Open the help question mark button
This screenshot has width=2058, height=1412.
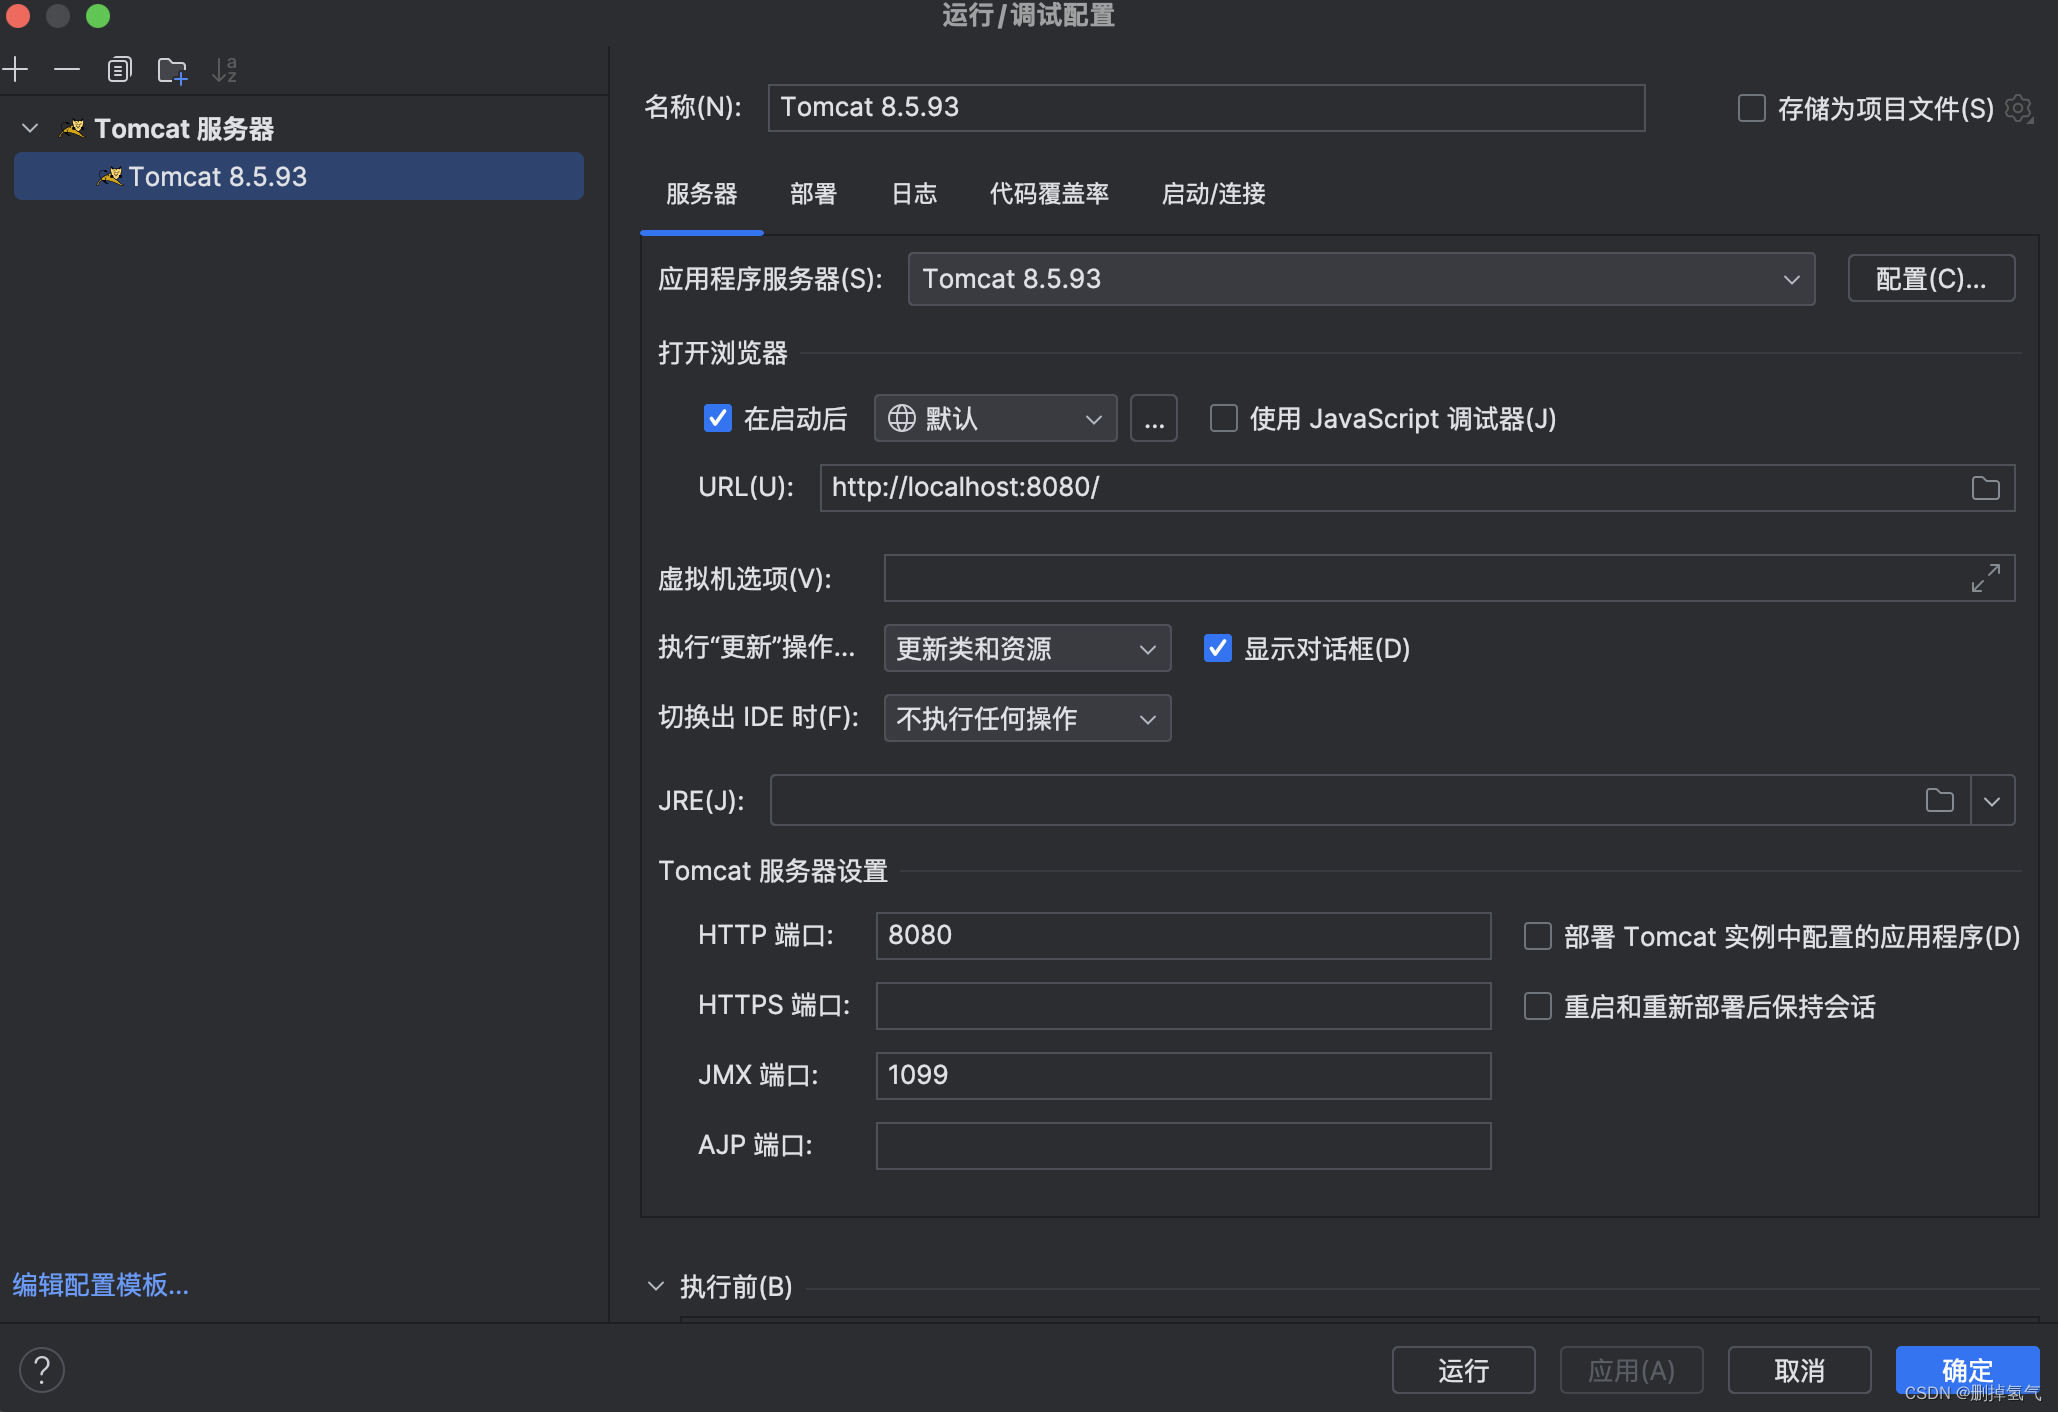[x=42, y=1370]
